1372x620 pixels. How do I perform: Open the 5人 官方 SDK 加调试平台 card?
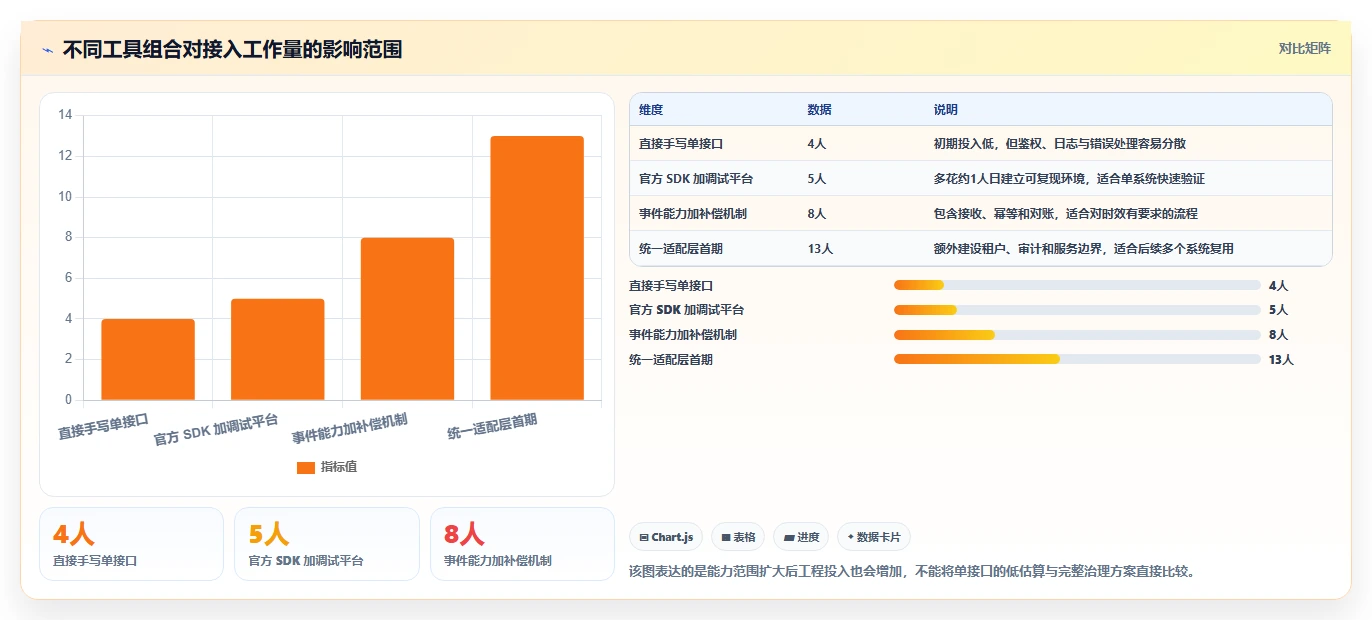point(327,544)
